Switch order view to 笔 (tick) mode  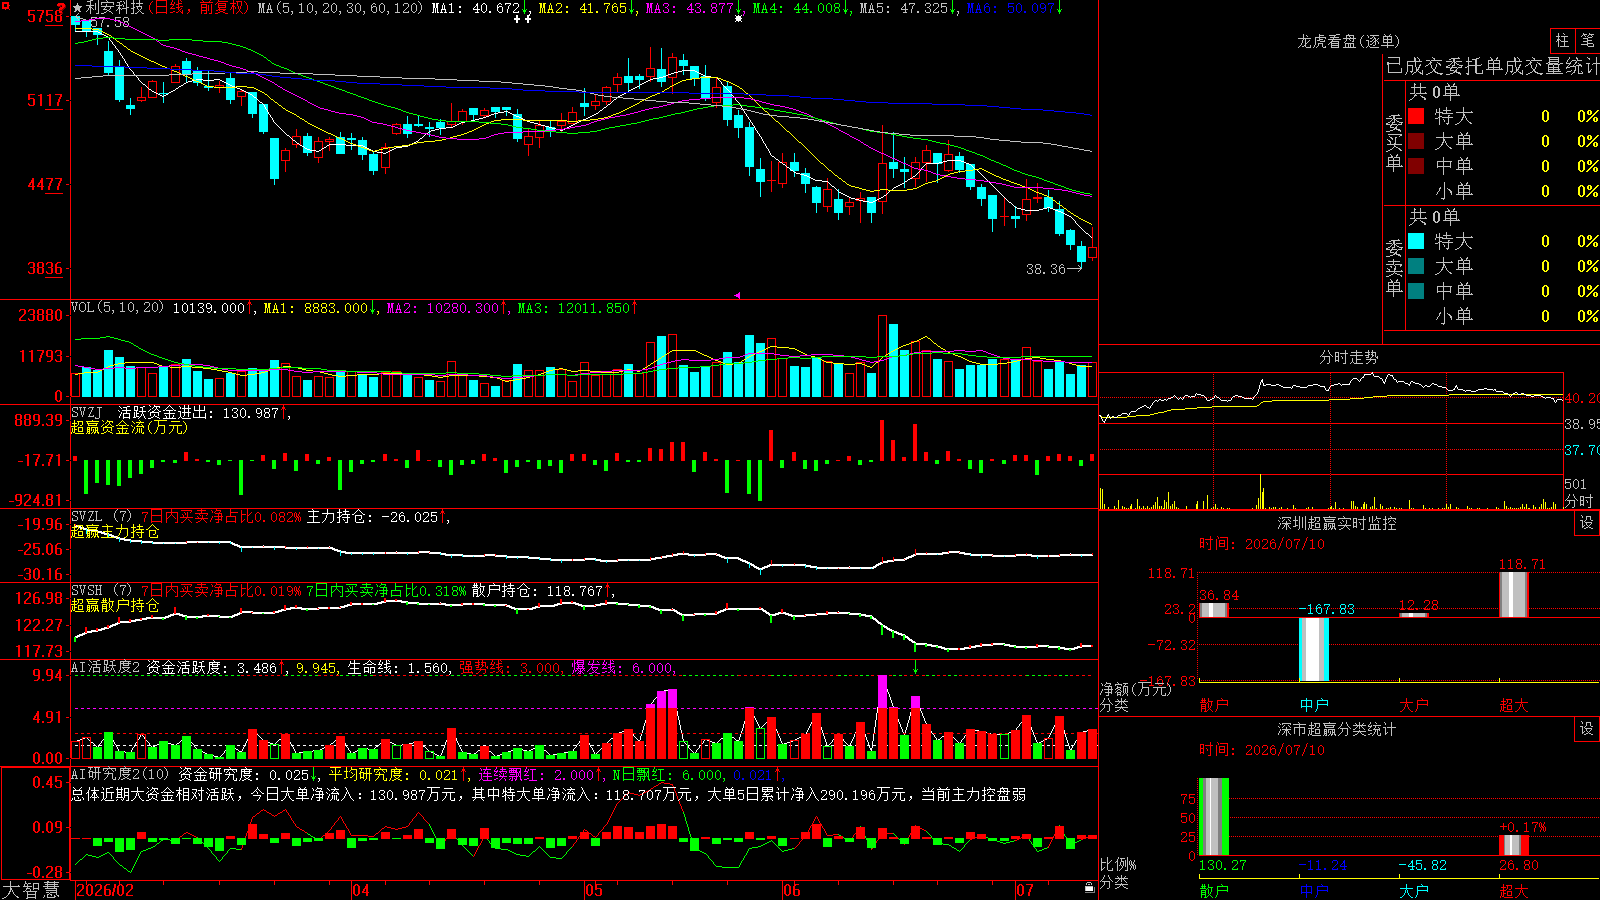pyautogui.click(x=1587, y=40)
